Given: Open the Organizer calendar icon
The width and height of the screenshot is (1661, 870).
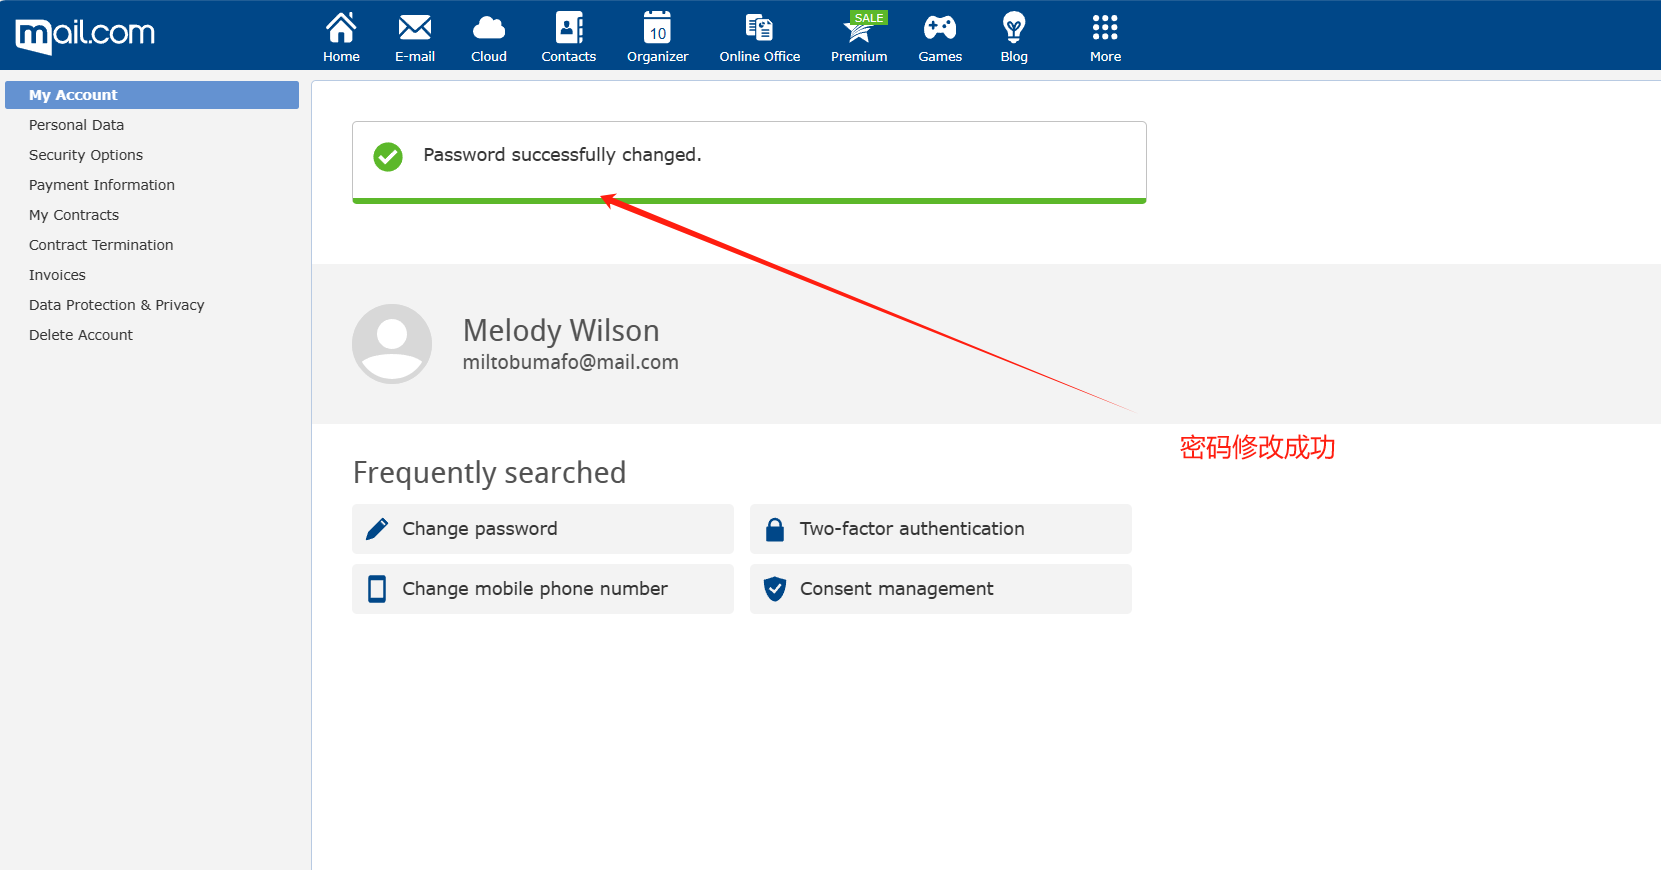Looking at the screenshot, I should coord(657,28).
